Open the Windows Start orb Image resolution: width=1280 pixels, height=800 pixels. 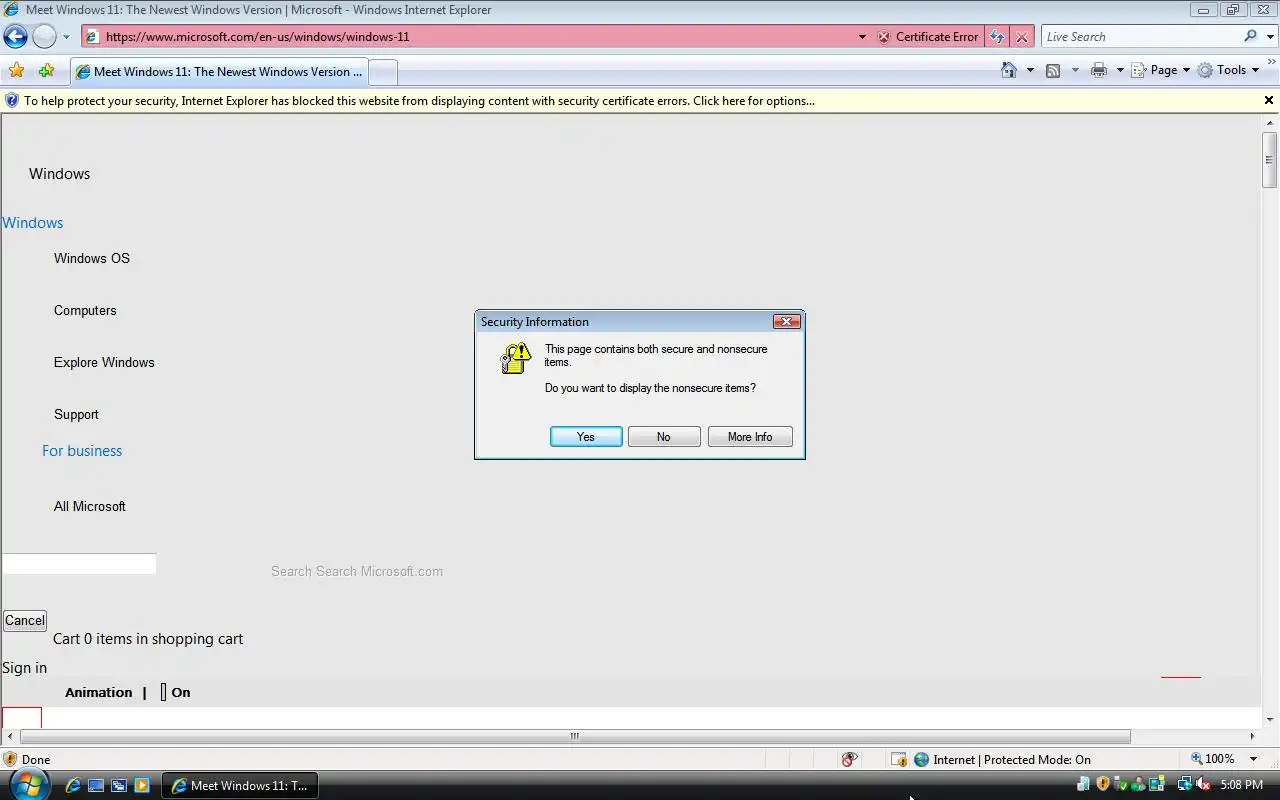tap(28, 785)
